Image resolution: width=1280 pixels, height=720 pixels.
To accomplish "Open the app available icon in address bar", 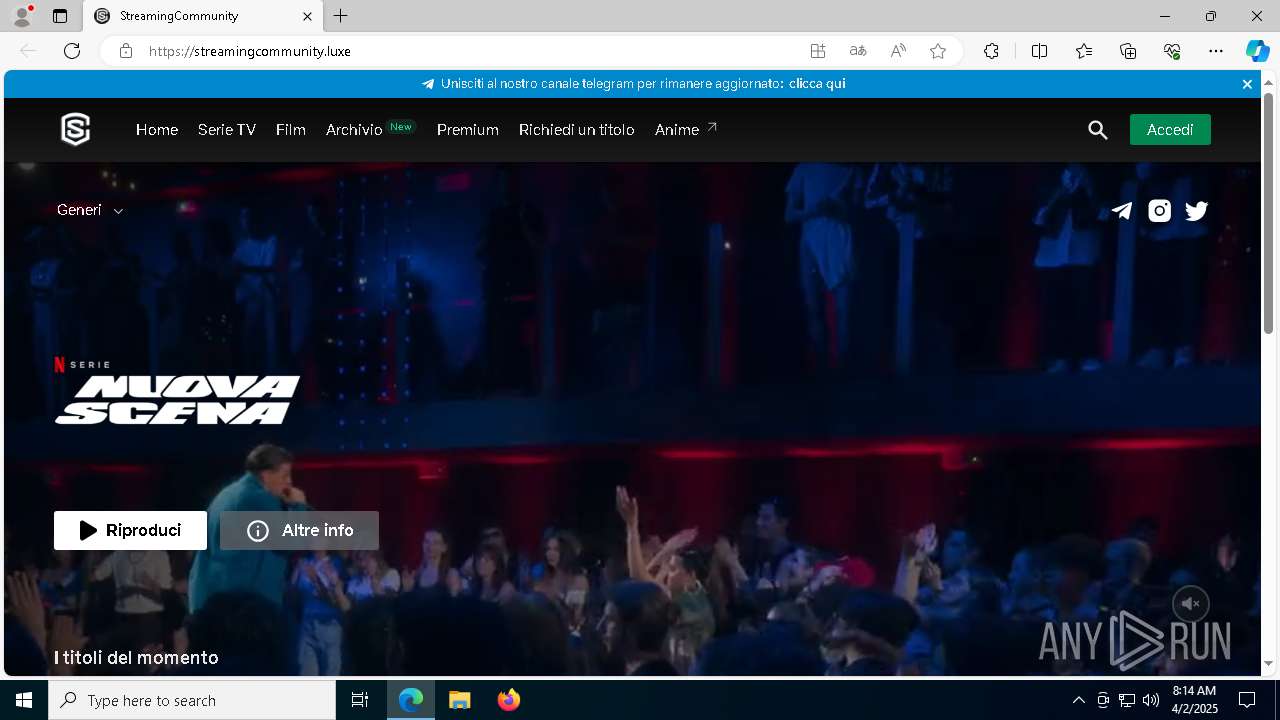I will [x=818, y=51].
